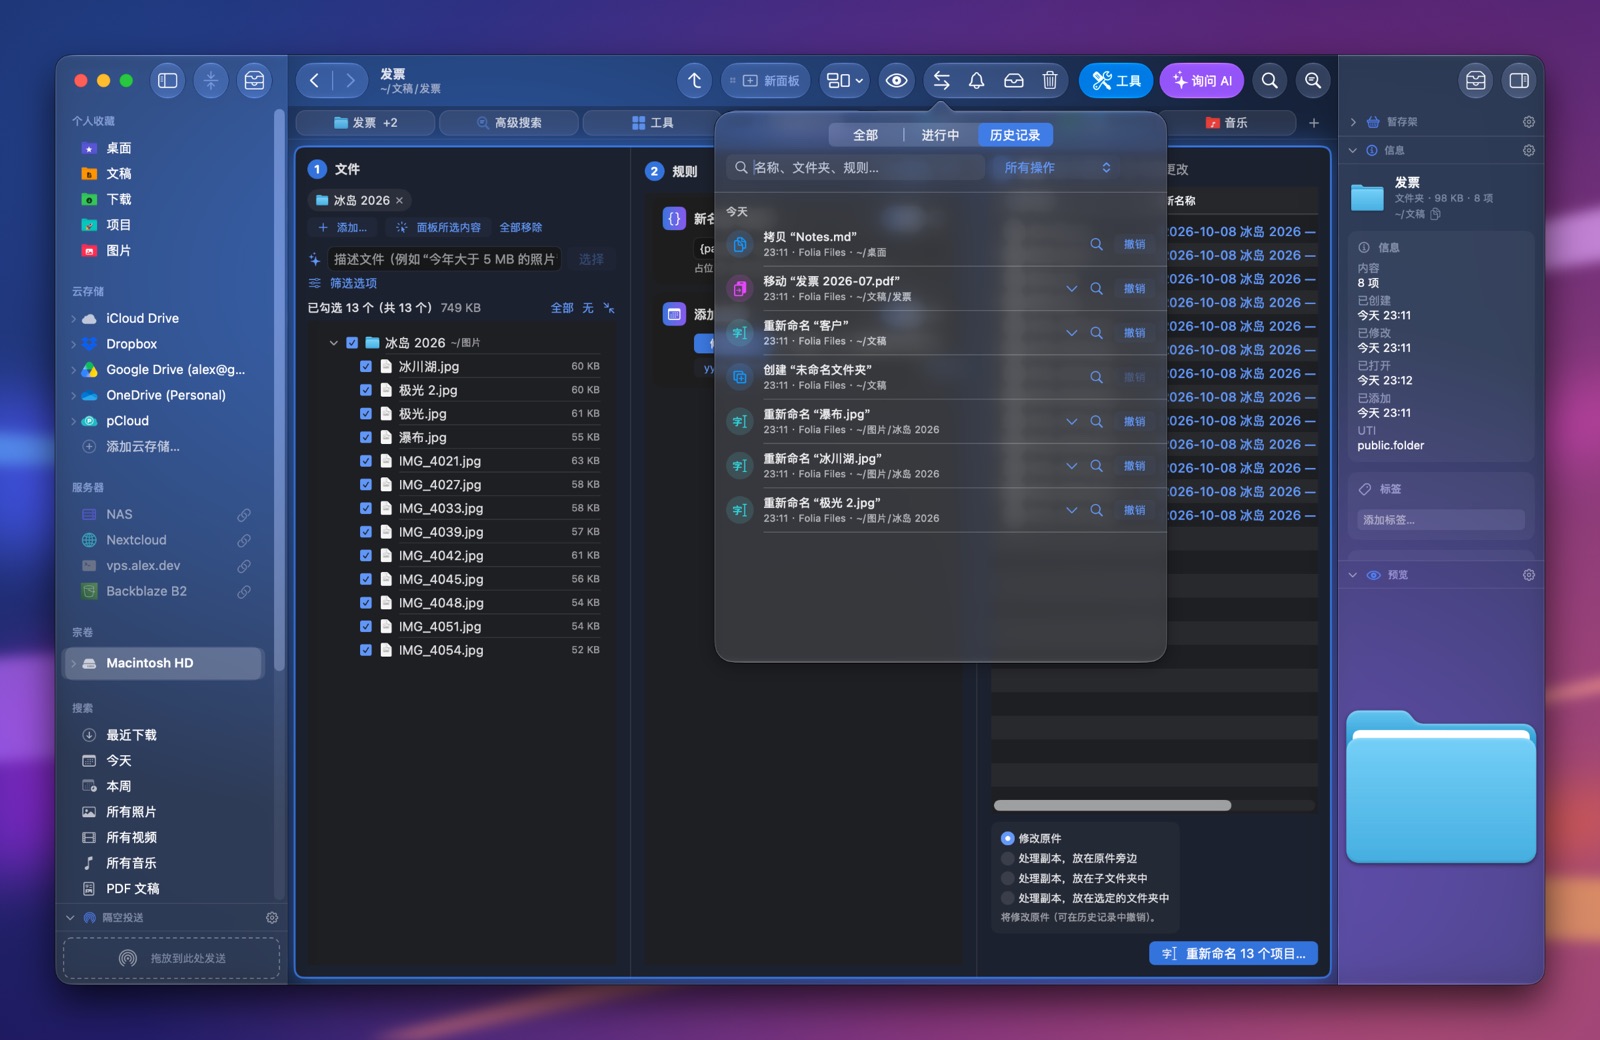Click 重新命名 13 个项目 button

[x=1233, y=954]
